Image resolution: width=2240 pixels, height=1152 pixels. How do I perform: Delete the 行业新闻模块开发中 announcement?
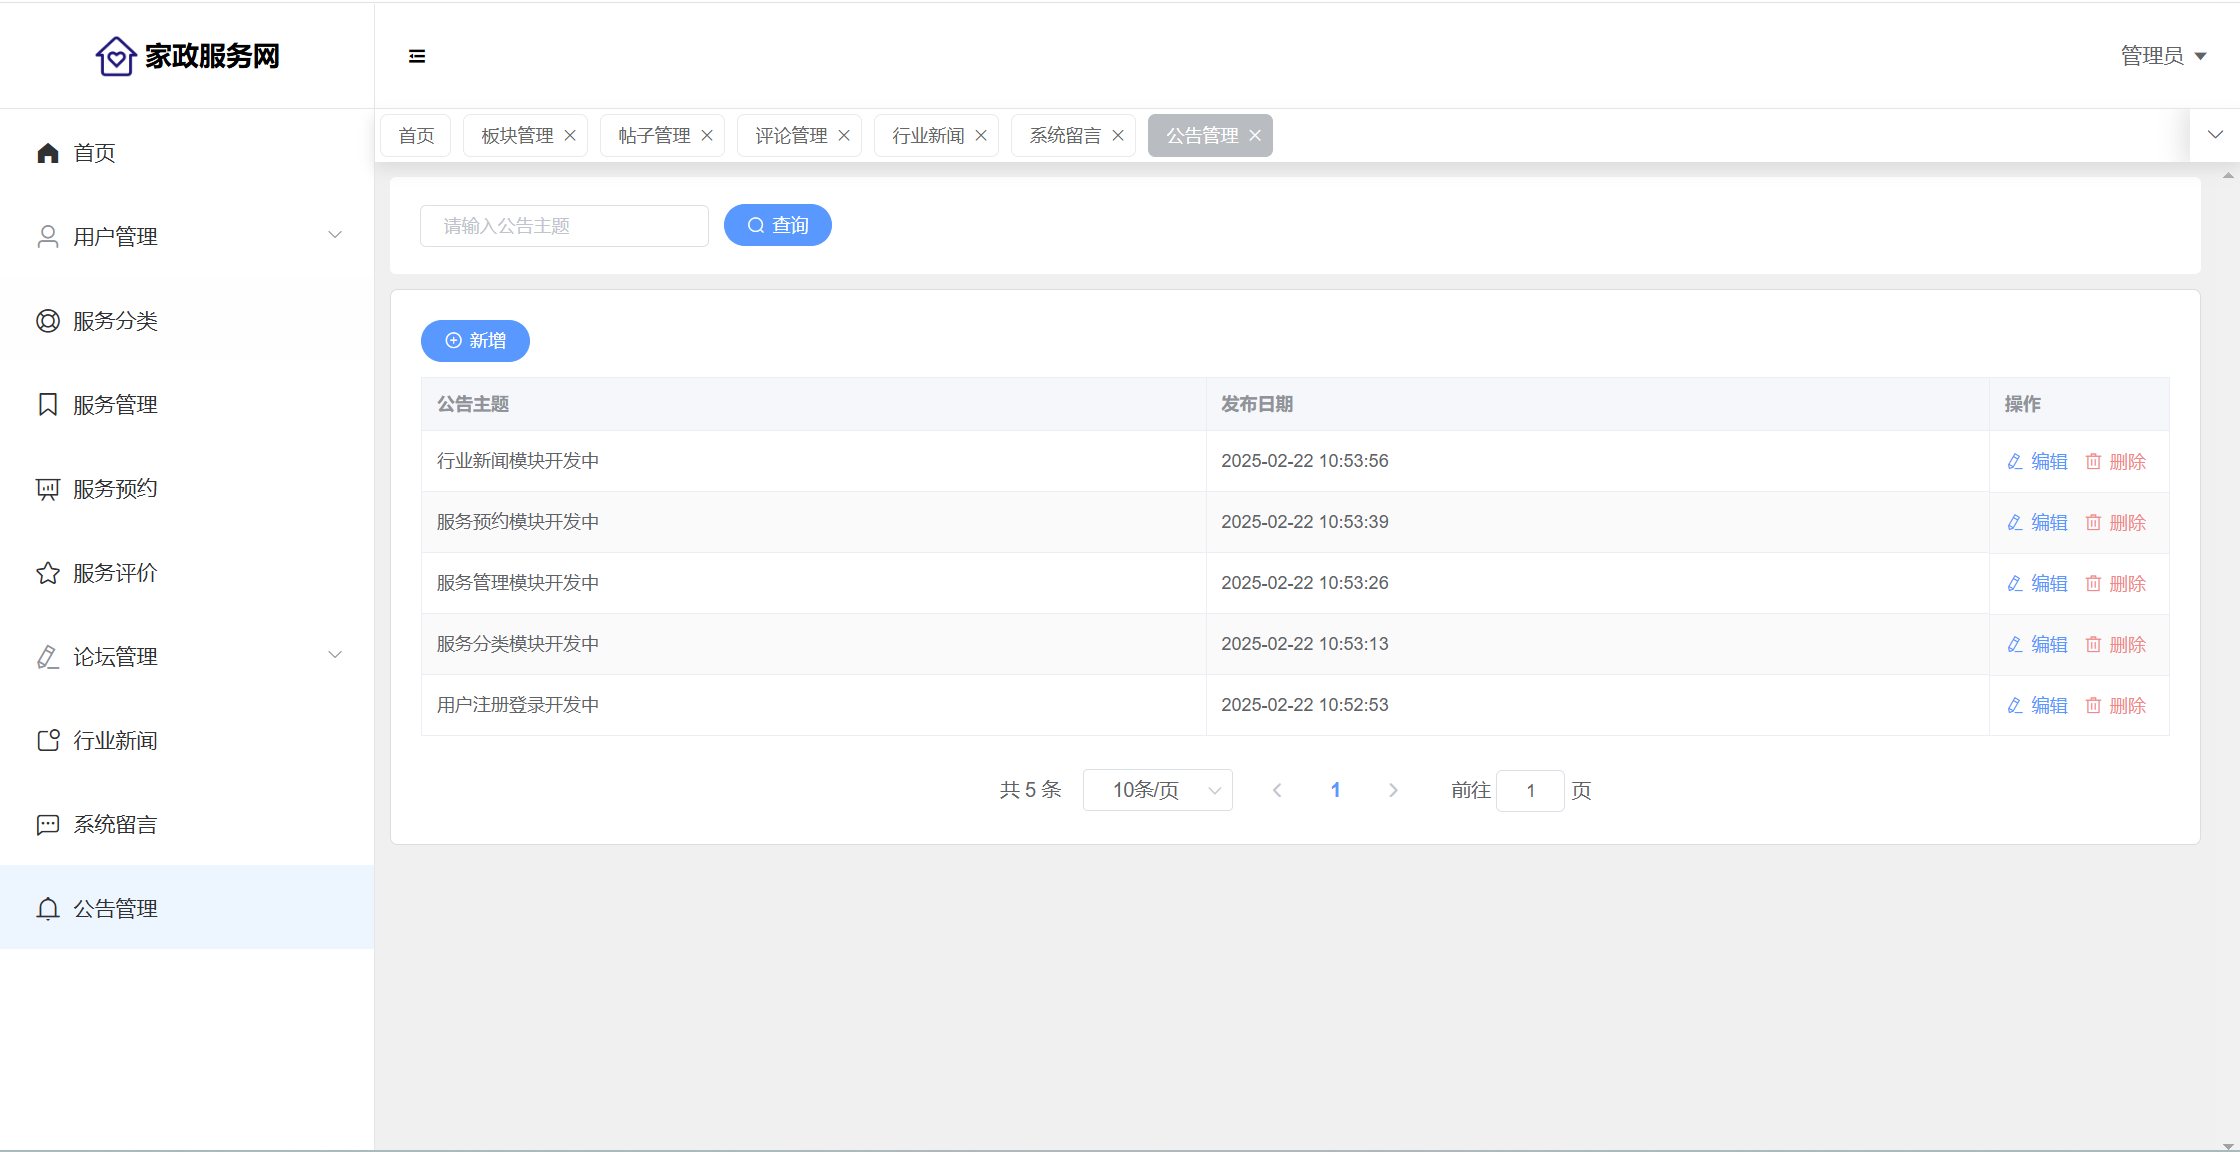[2116, 462]
